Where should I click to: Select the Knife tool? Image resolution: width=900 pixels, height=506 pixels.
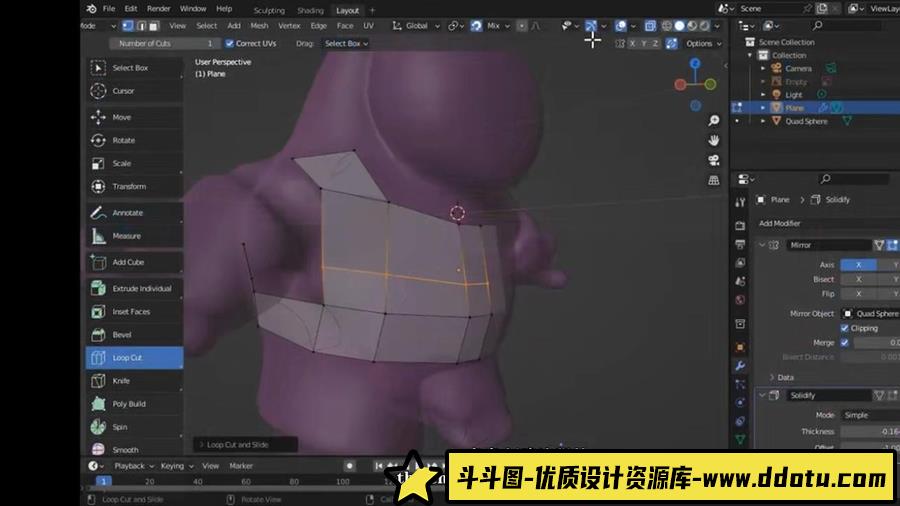[134, 381]
